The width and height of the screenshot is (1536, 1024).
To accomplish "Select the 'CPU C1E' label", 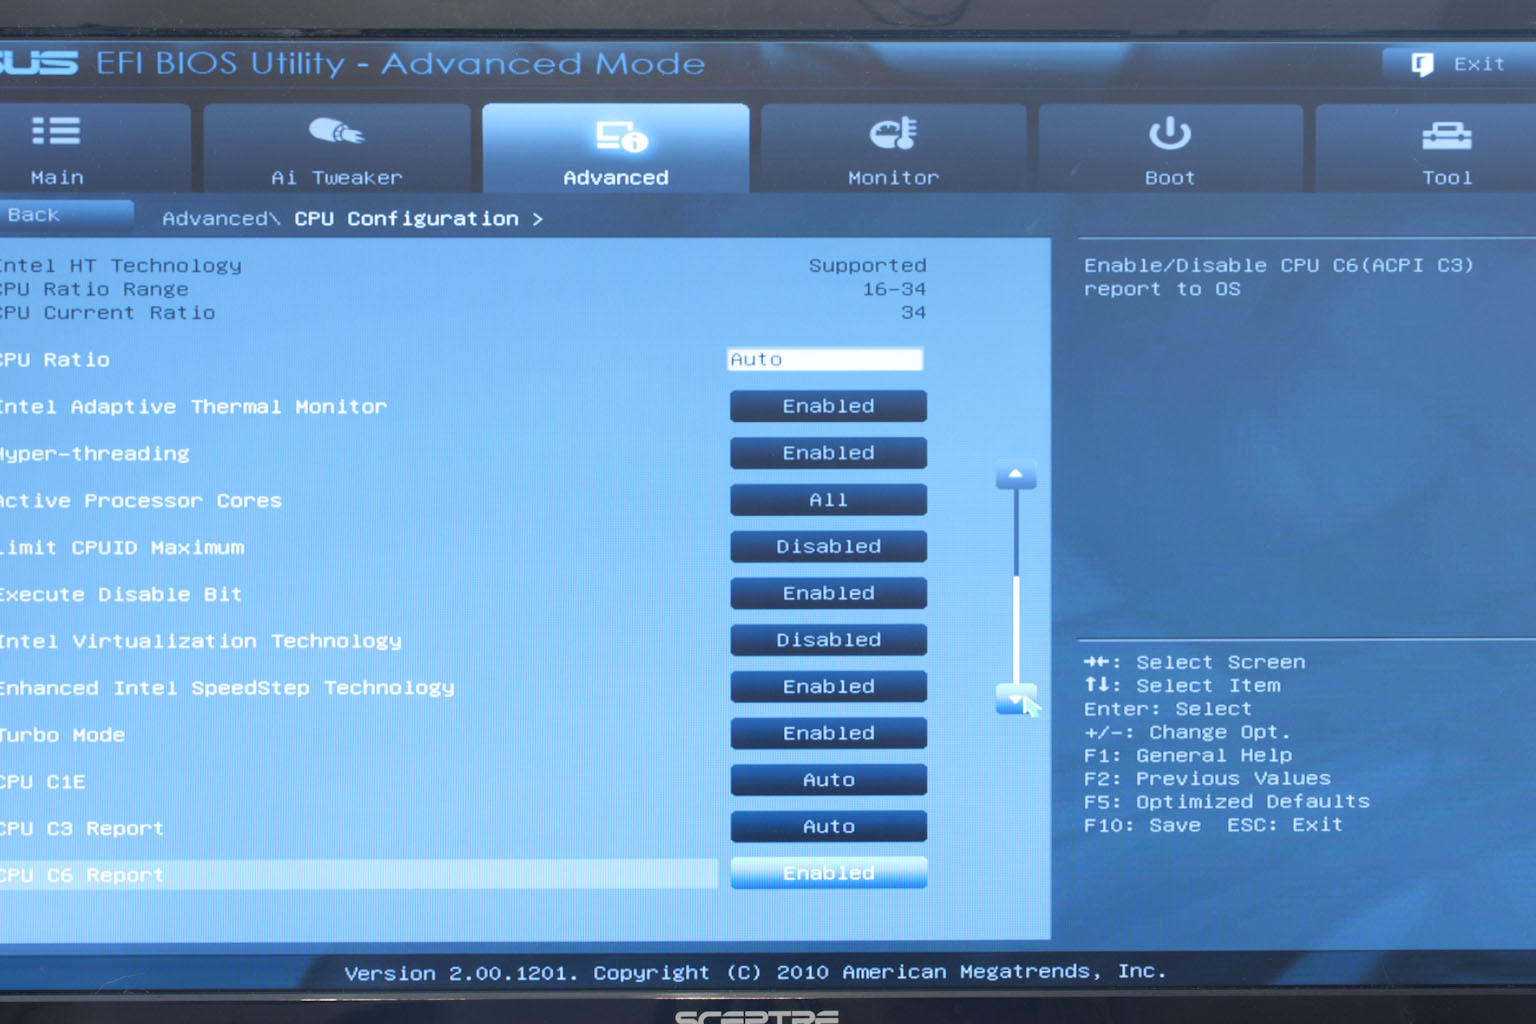I will click(x=43, y=782).
